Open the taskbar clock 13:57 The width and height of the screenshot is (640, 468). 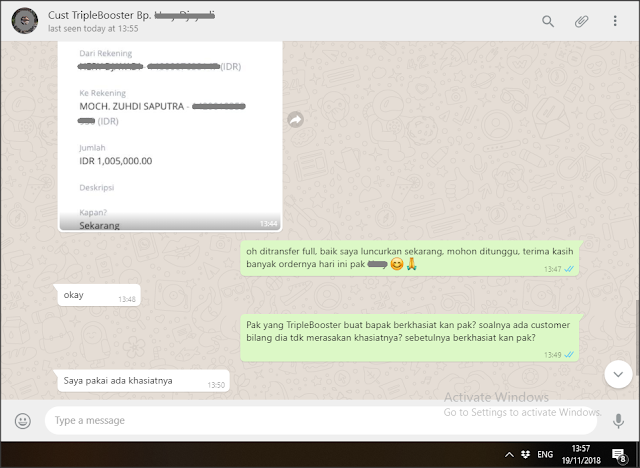pyautogui.click(x=581, y=455)
